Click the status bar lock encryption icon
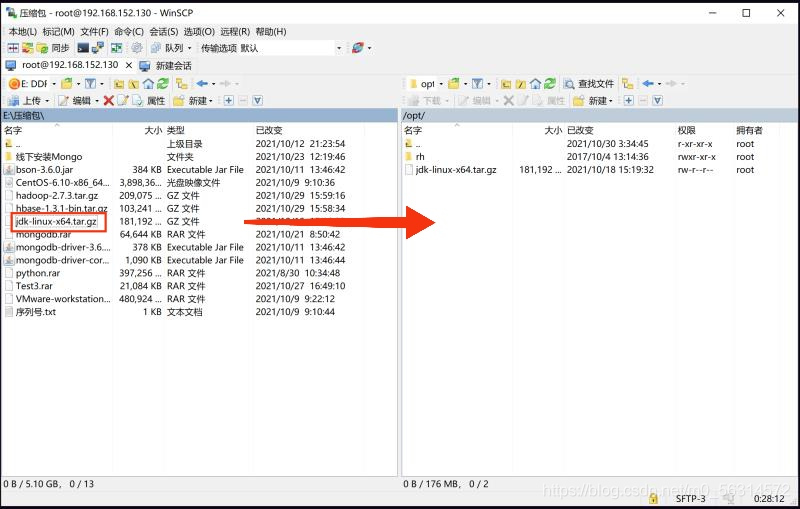The image size is (800, 509). (x=653, y=498)
